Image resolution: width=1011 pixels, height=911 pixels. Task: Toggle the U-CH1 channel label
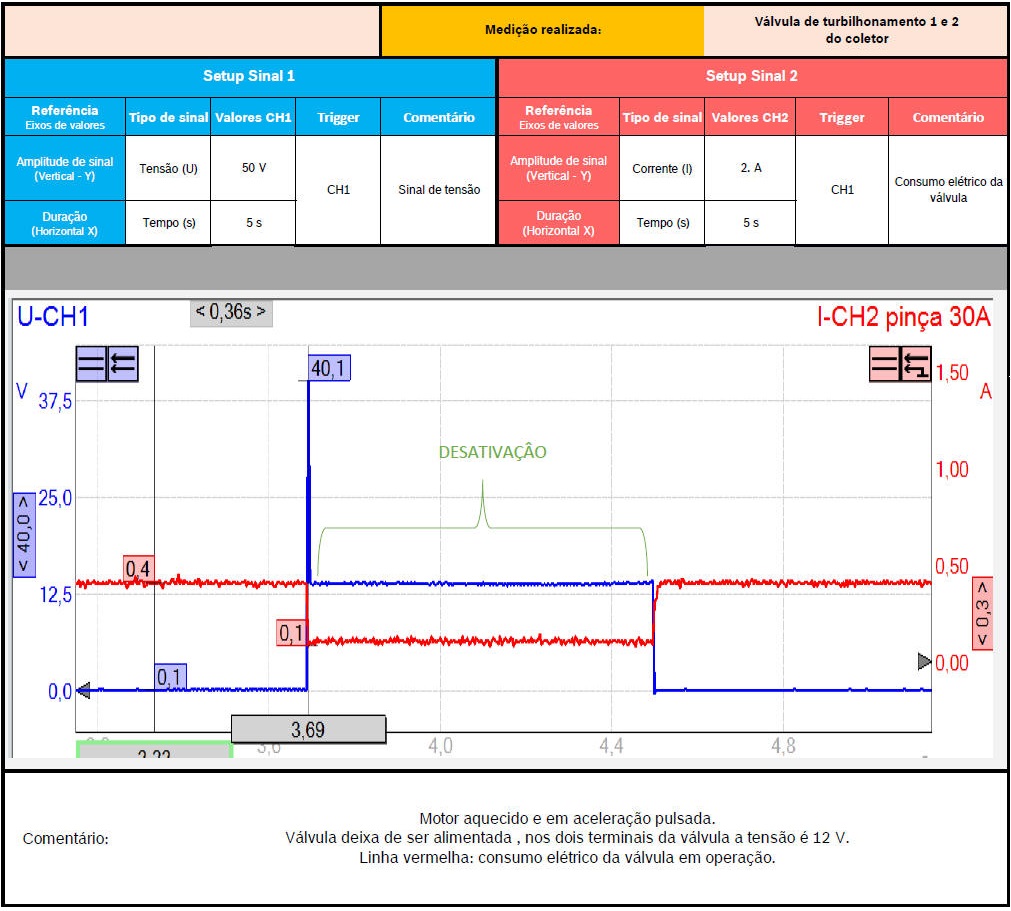point(53,317)
